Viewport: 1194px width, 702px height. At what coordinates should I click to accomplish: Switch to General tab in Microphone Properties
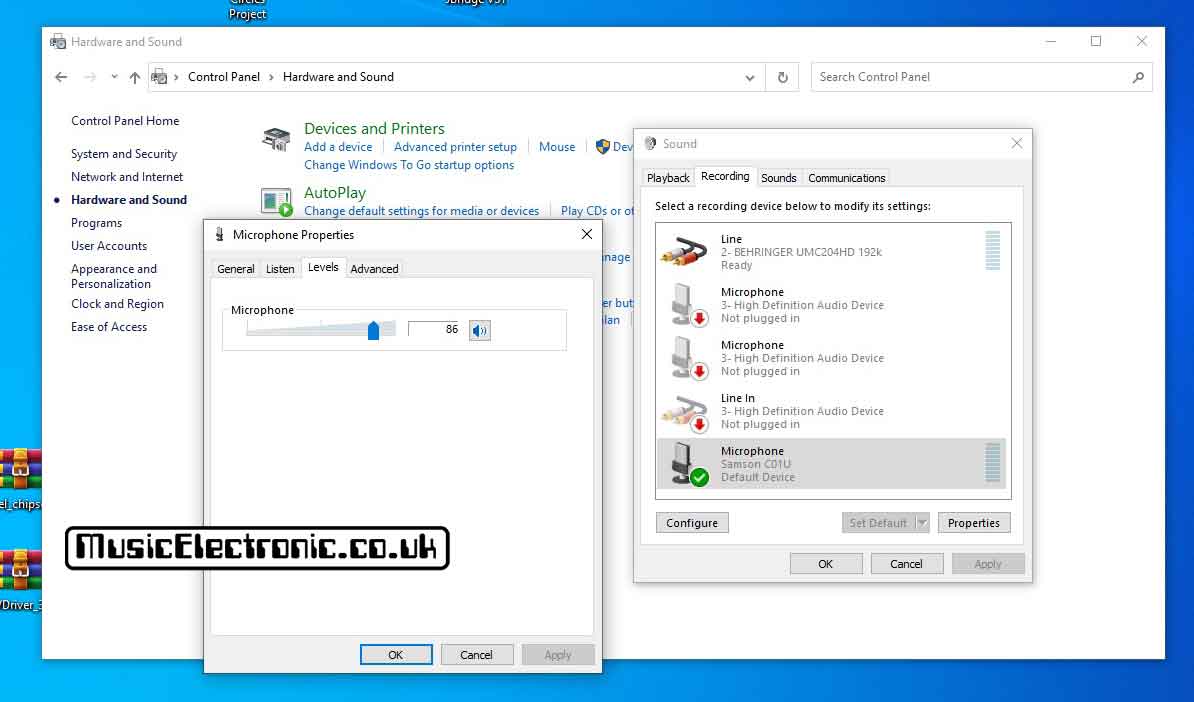(235, 269)
